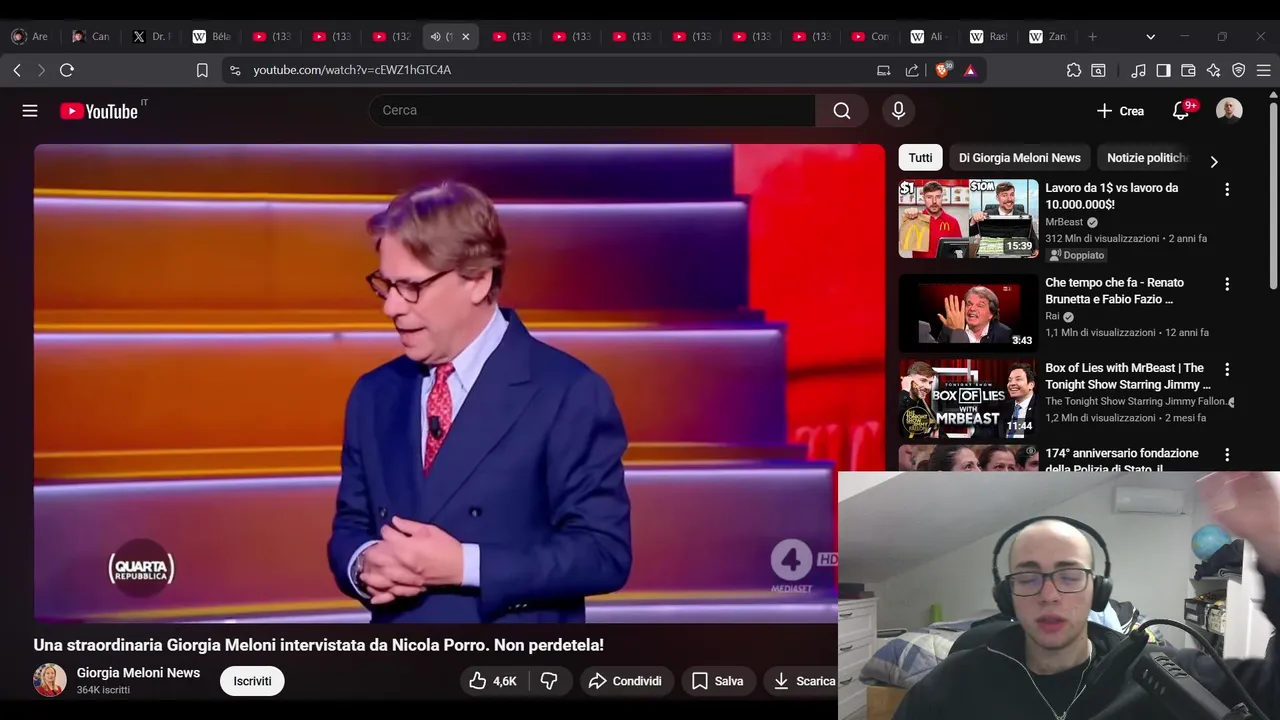Close the current playing YouTube tab

pos(465,37)
